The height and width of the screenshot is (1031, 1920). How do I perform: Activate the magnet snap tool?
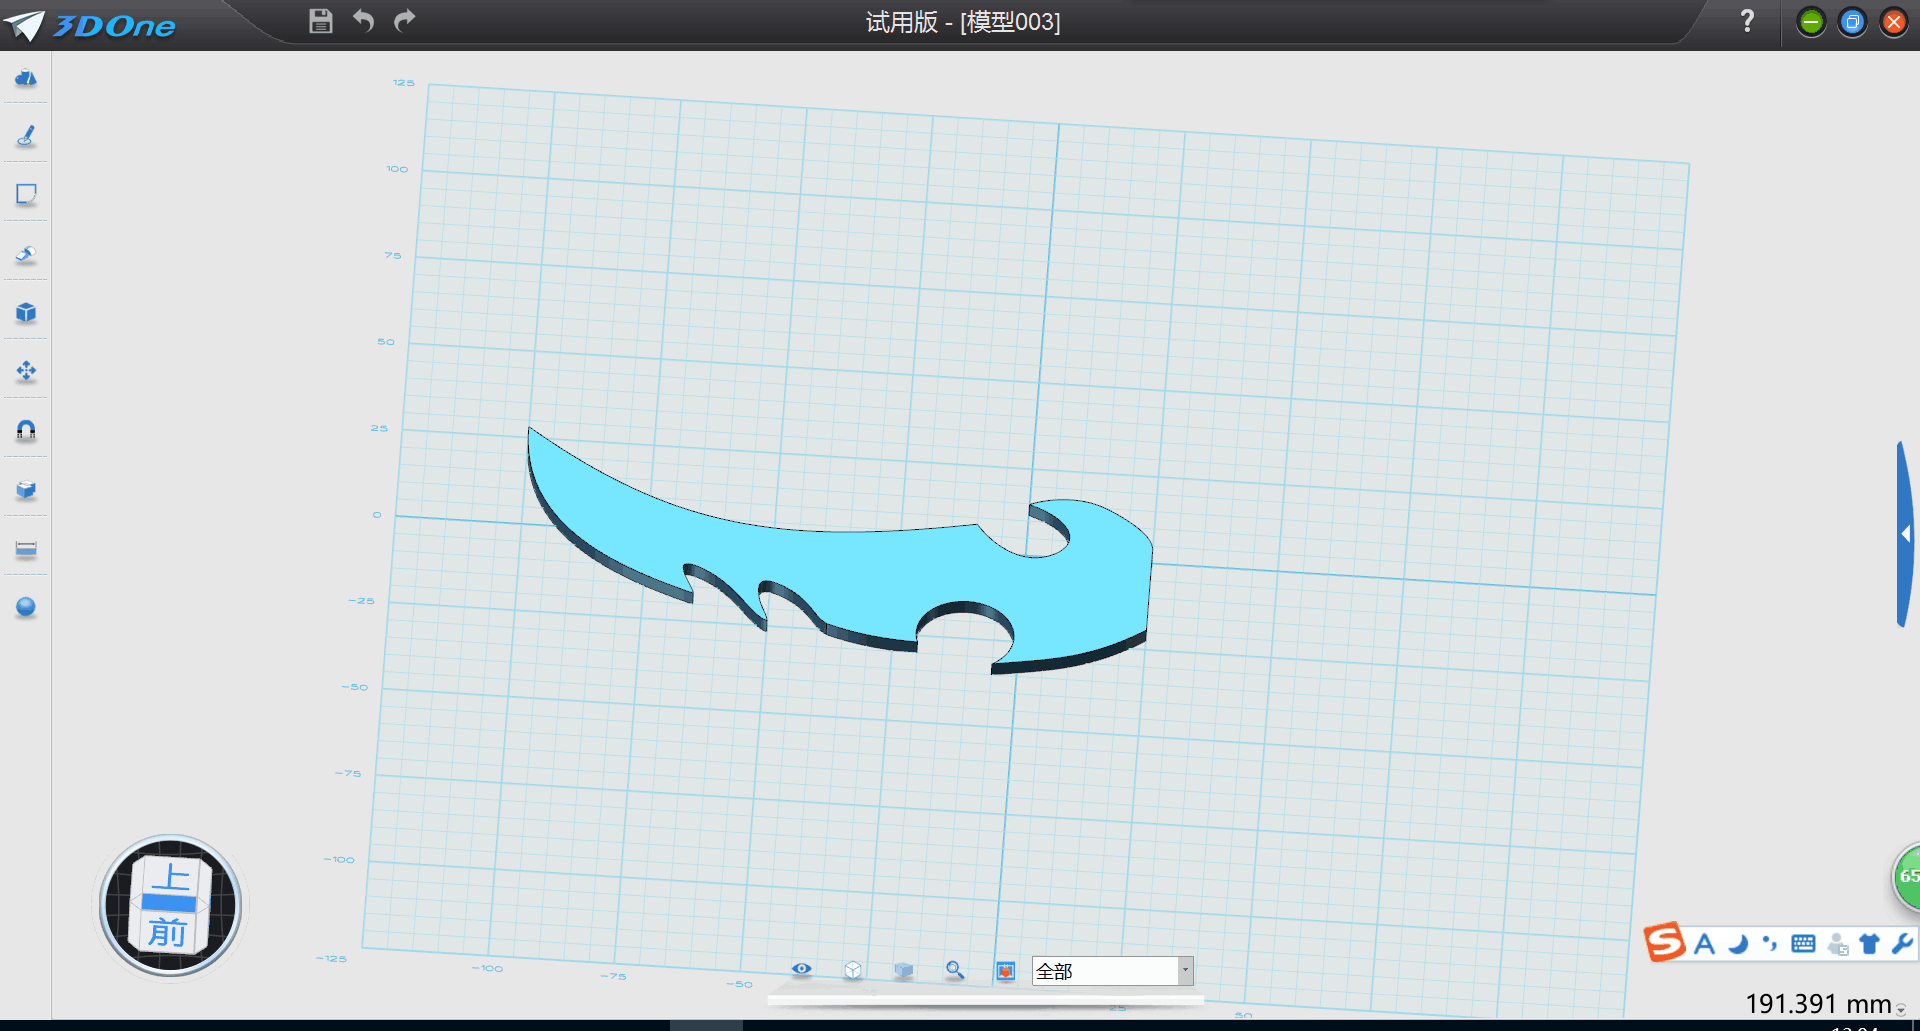click(x=26, y=430)
